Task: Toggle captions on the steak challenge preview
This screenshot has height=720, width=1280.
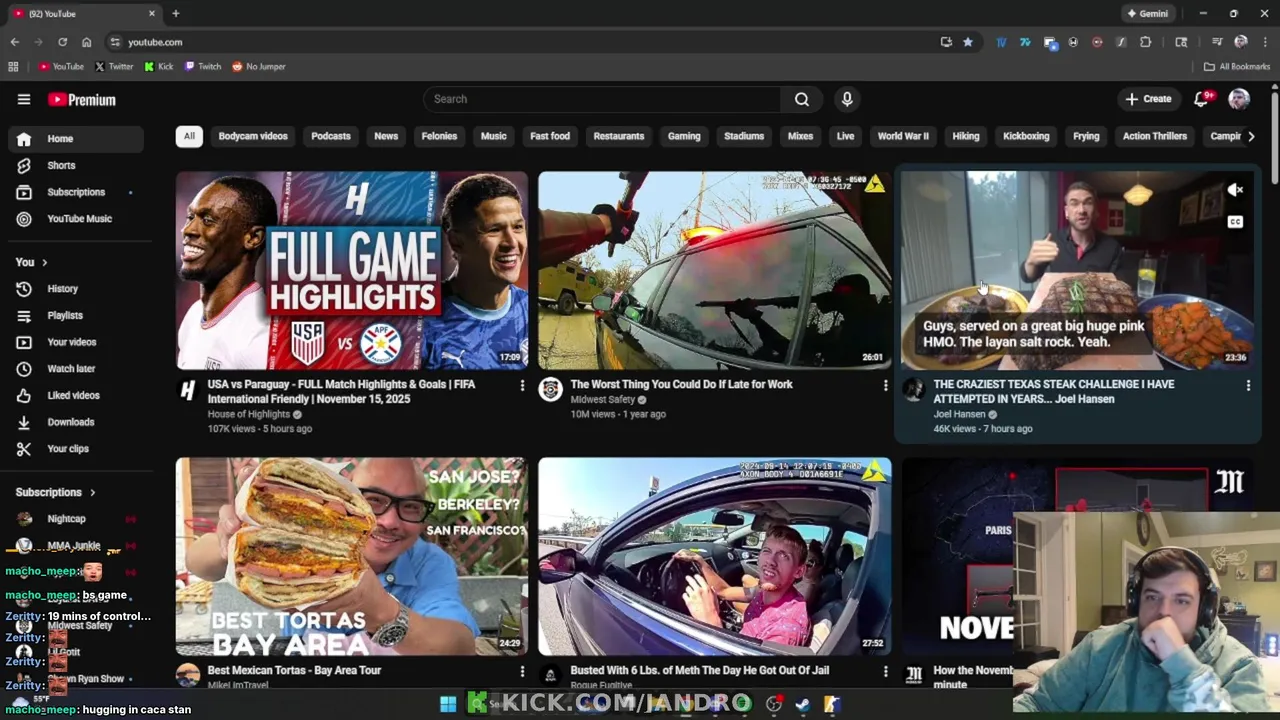Action: (1235, 222)
